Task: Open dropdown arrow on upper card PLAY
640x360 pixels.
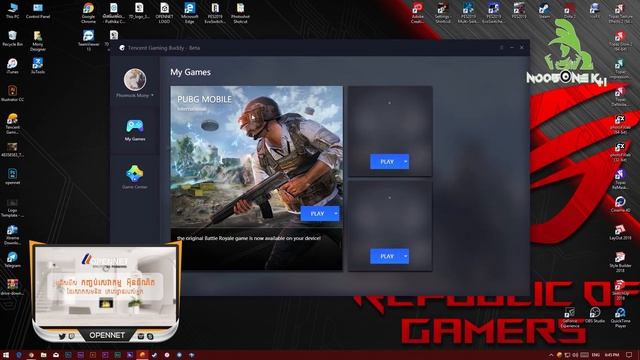Action: (x=405, y=162)
